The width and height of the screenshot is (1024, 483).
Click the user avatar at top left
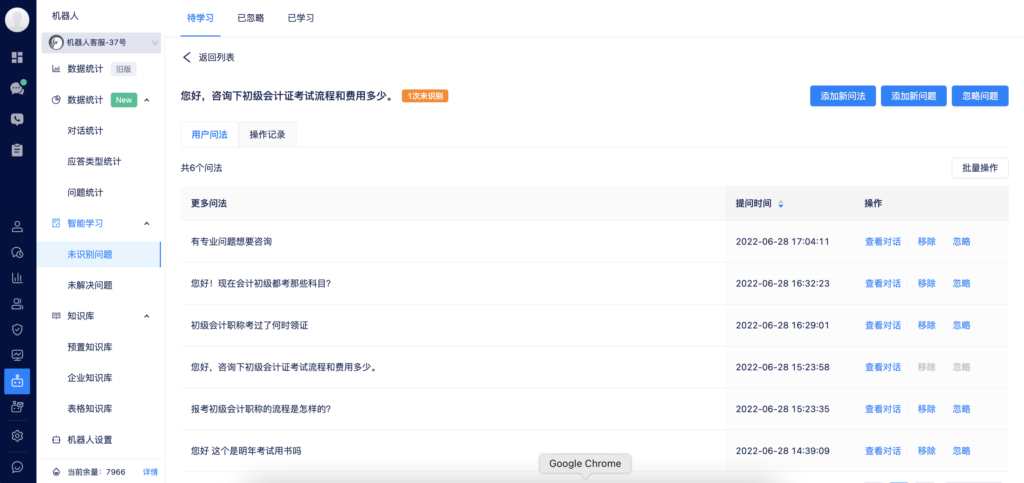(x=18, y=20)
